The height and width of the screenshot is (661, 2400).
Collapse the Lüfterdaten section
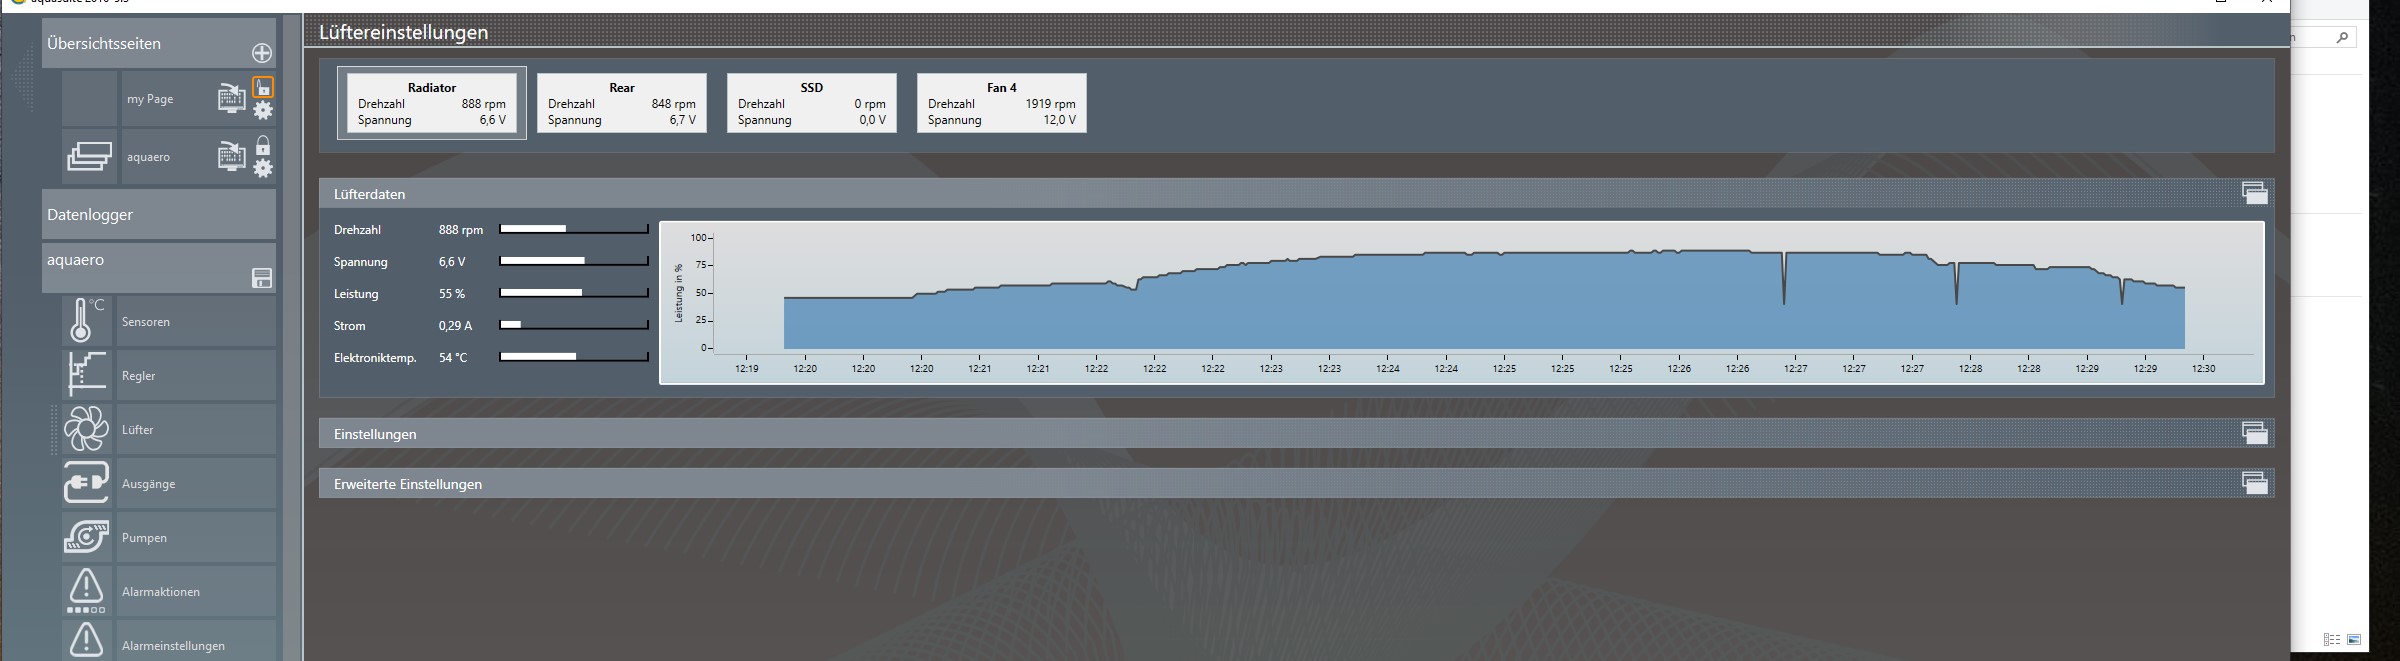2254,193
